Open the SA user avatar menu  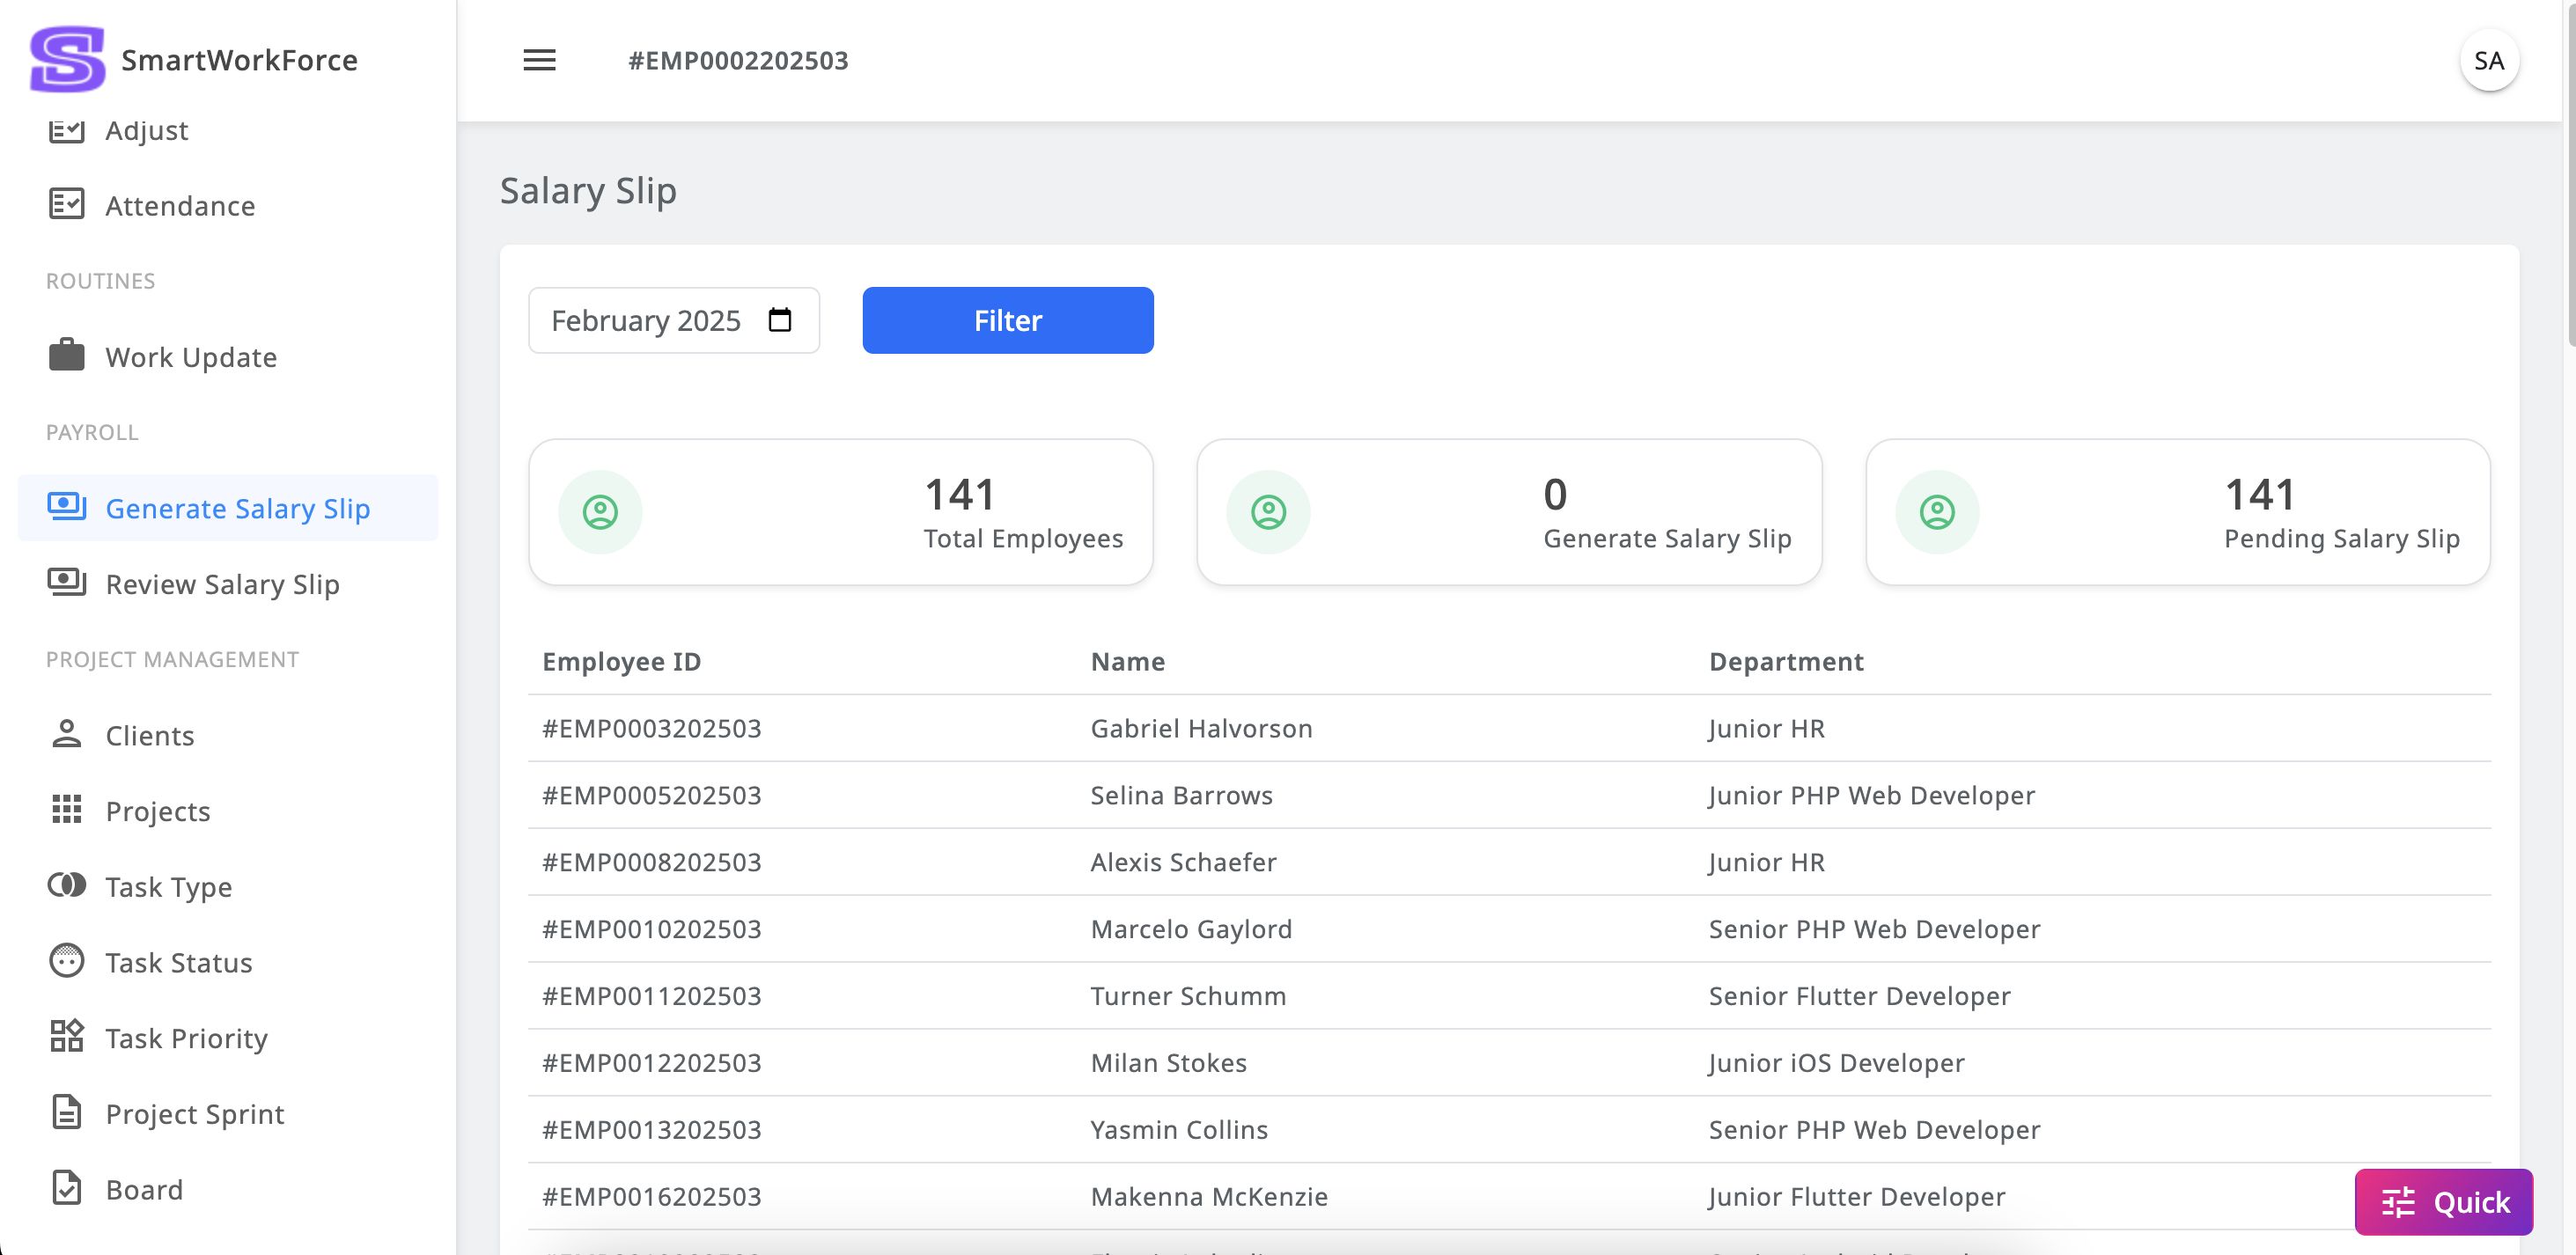click(2488, 61)
